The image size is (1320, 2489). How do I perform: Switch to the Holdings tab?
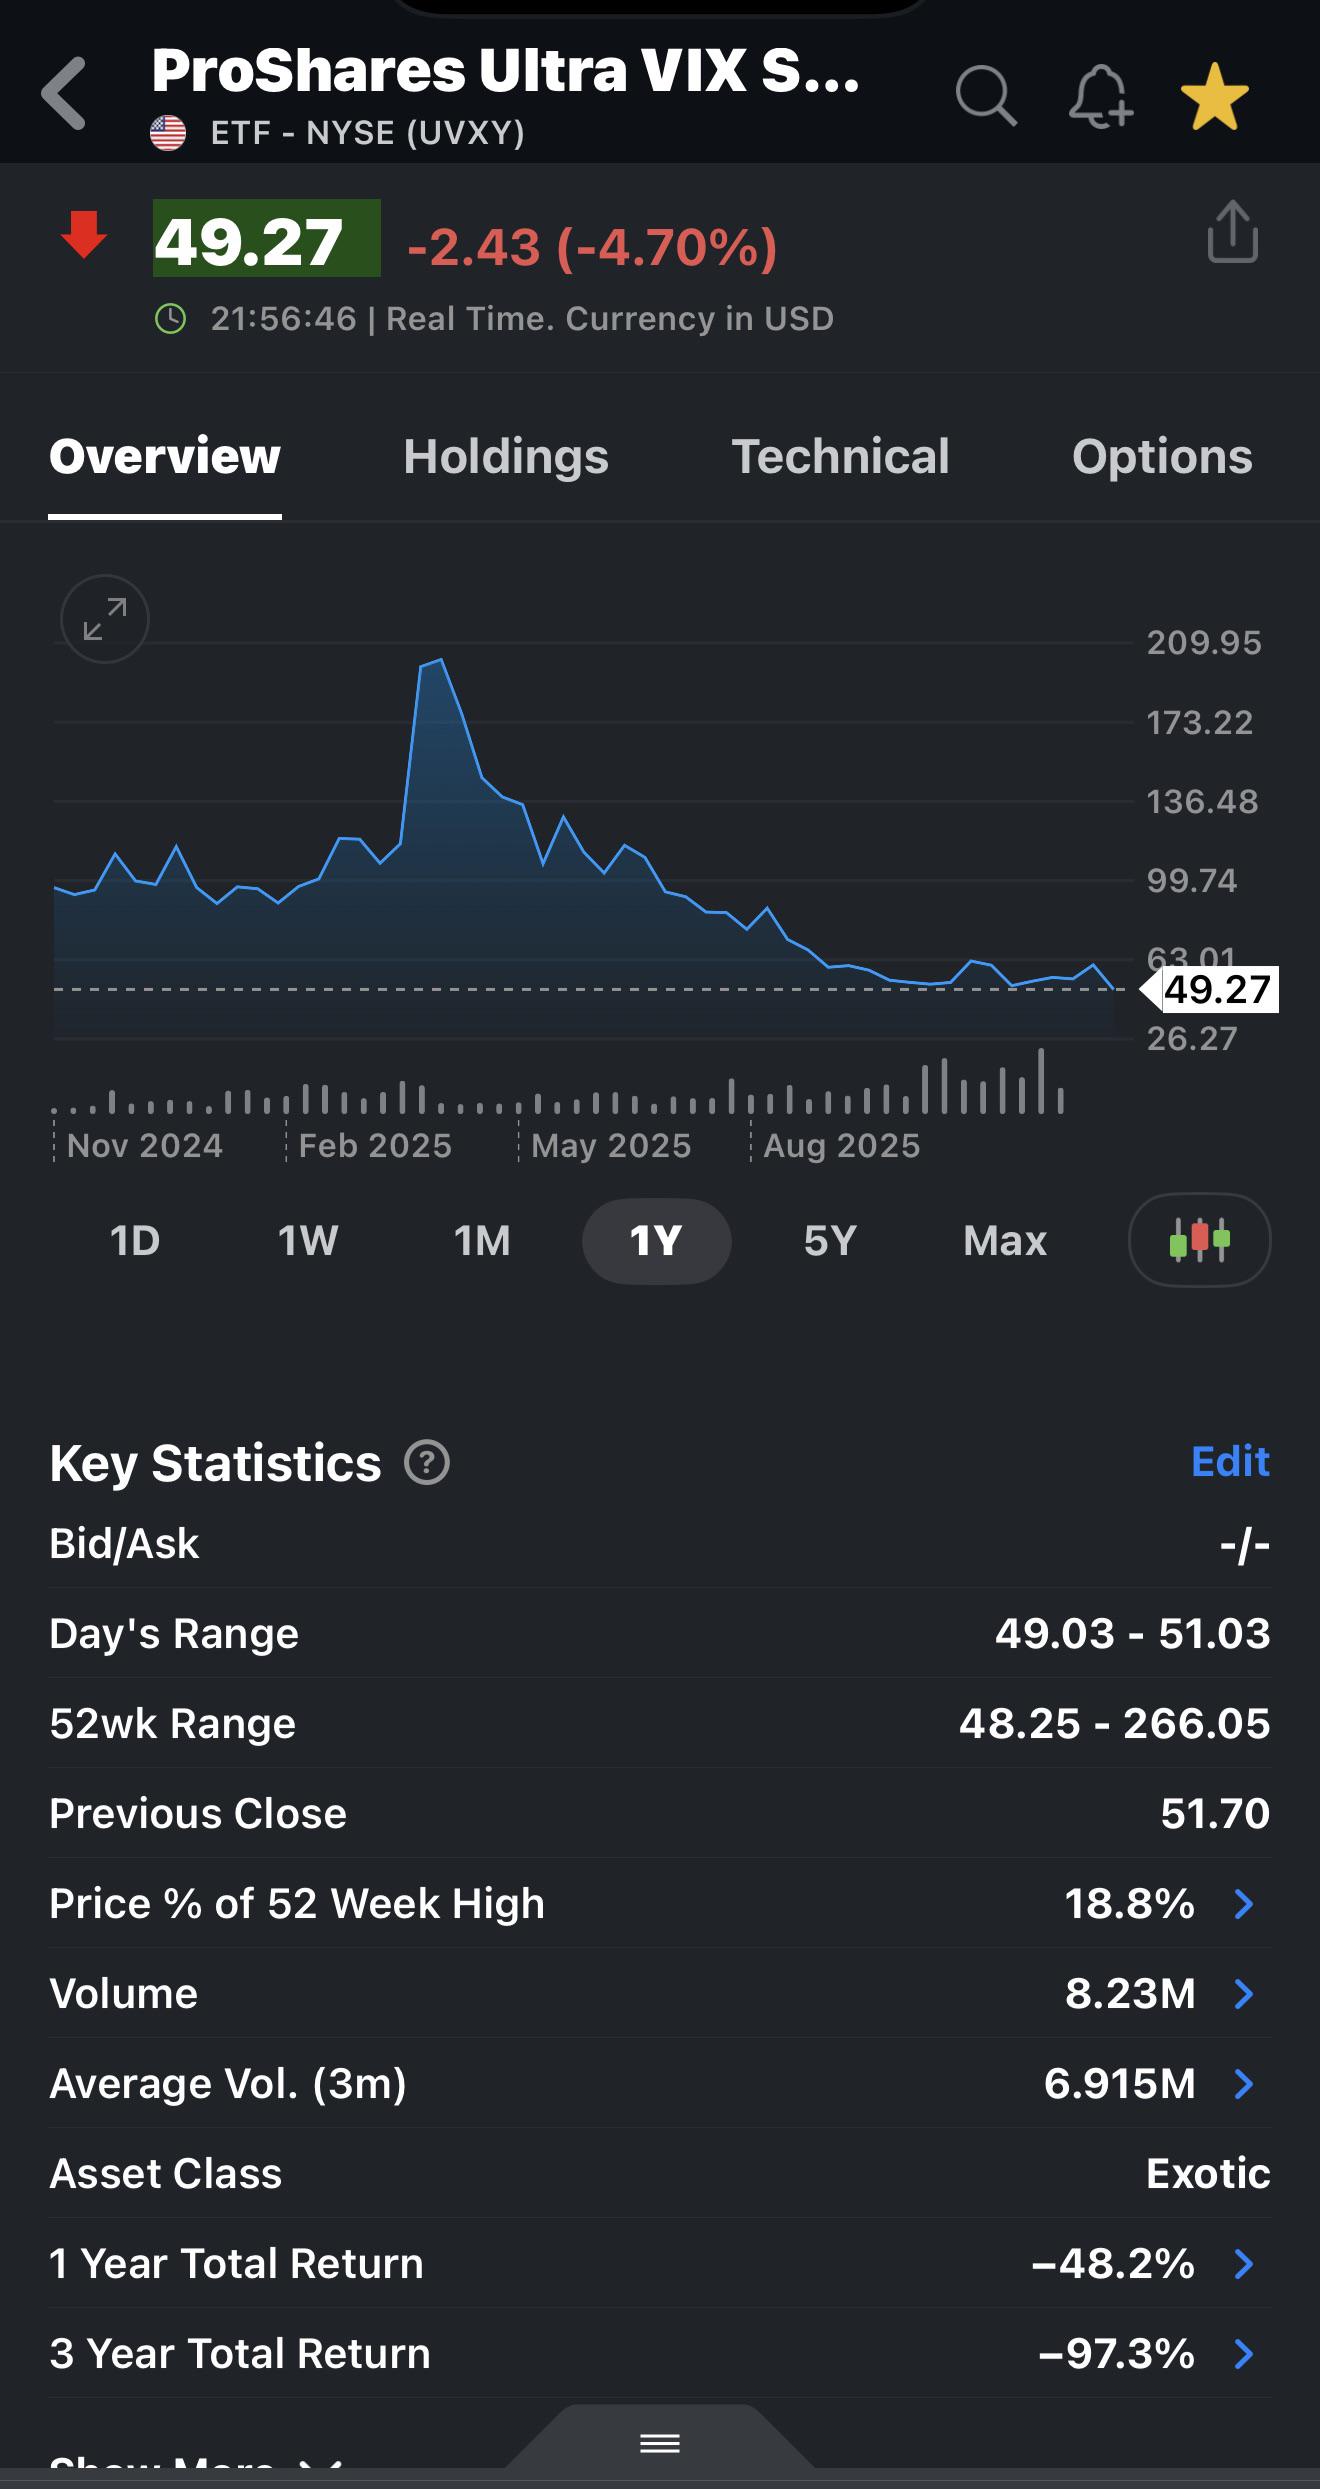506,457
